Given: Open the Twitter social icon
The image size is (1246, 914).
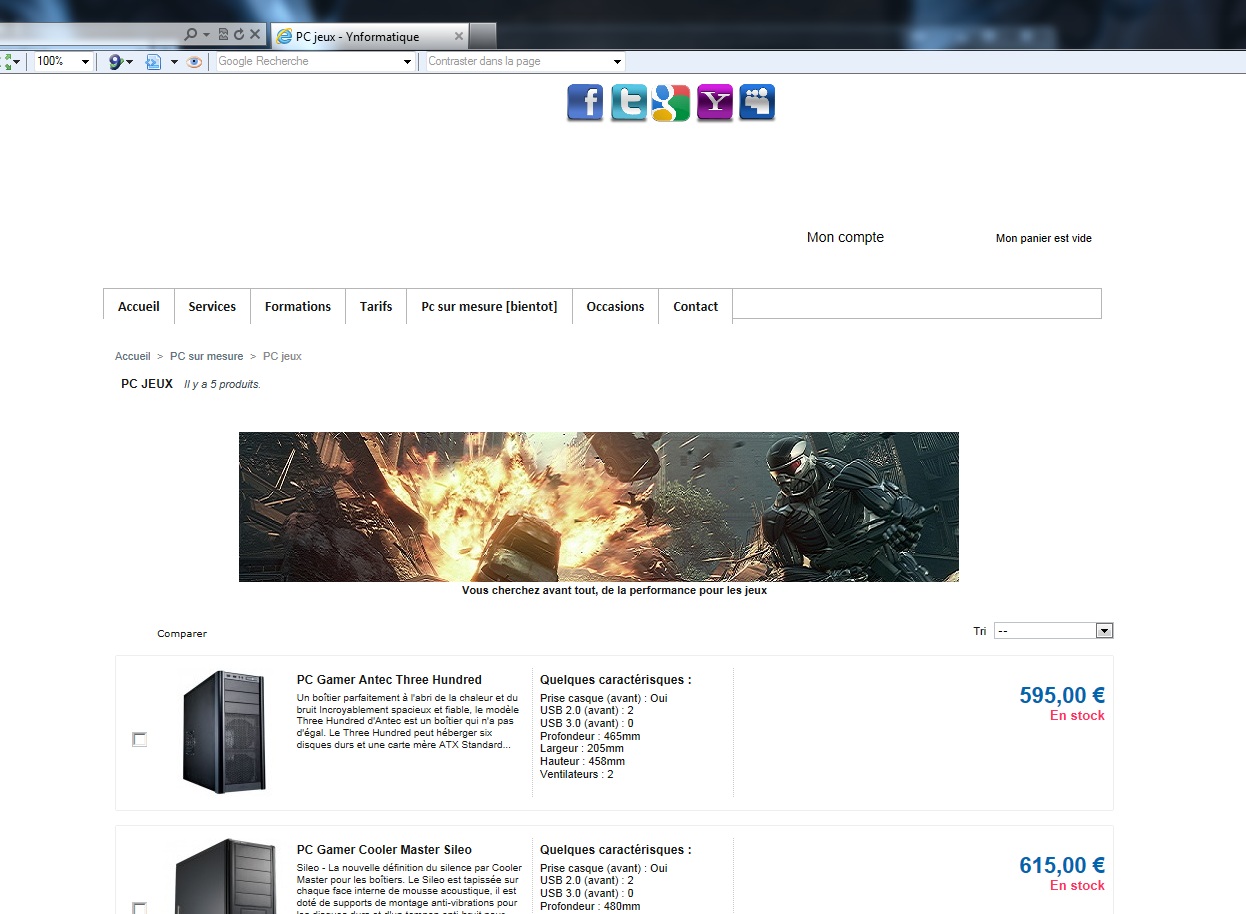Looking at the screenshot, I should [x=629, y=103].
